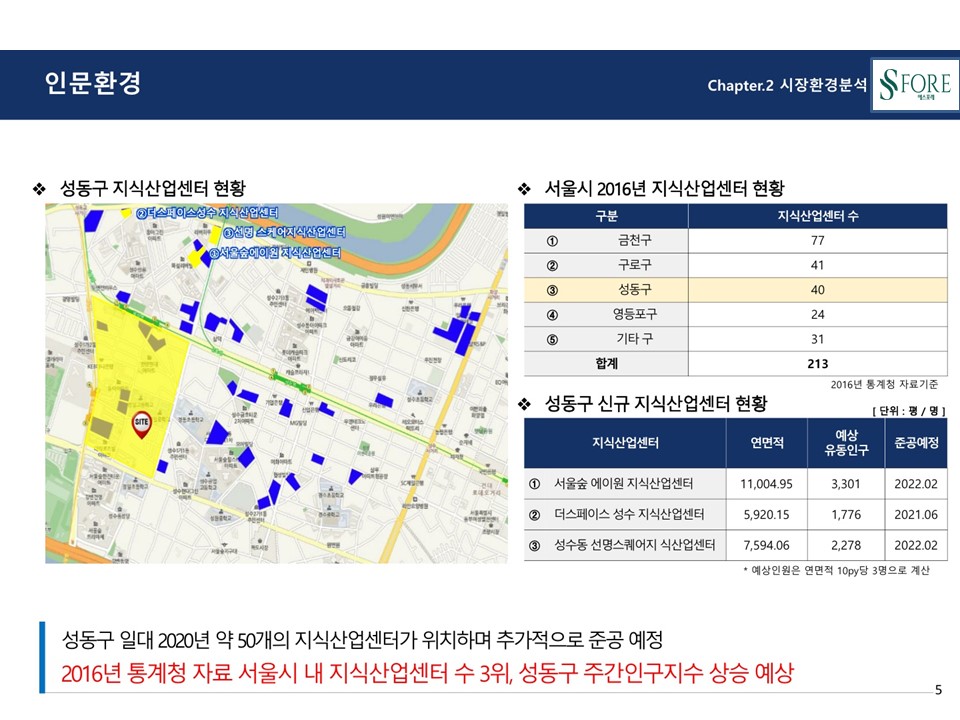960x720 pixels.
Task: Click the 영등포구 table cell
Action: 634,314
